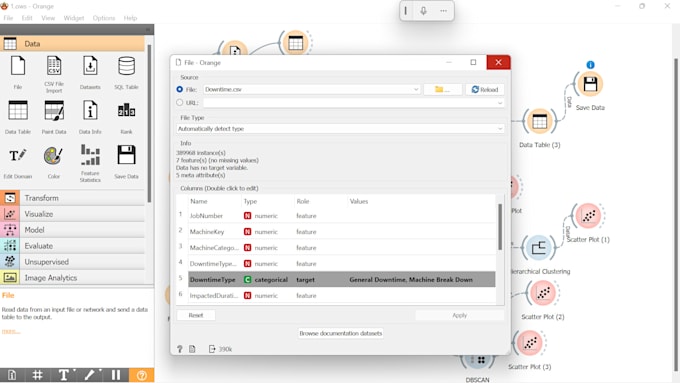Viewport: 680px width, 383px height.
Task: Select the JobNumber column row
Action: click(x=342, y=216)
